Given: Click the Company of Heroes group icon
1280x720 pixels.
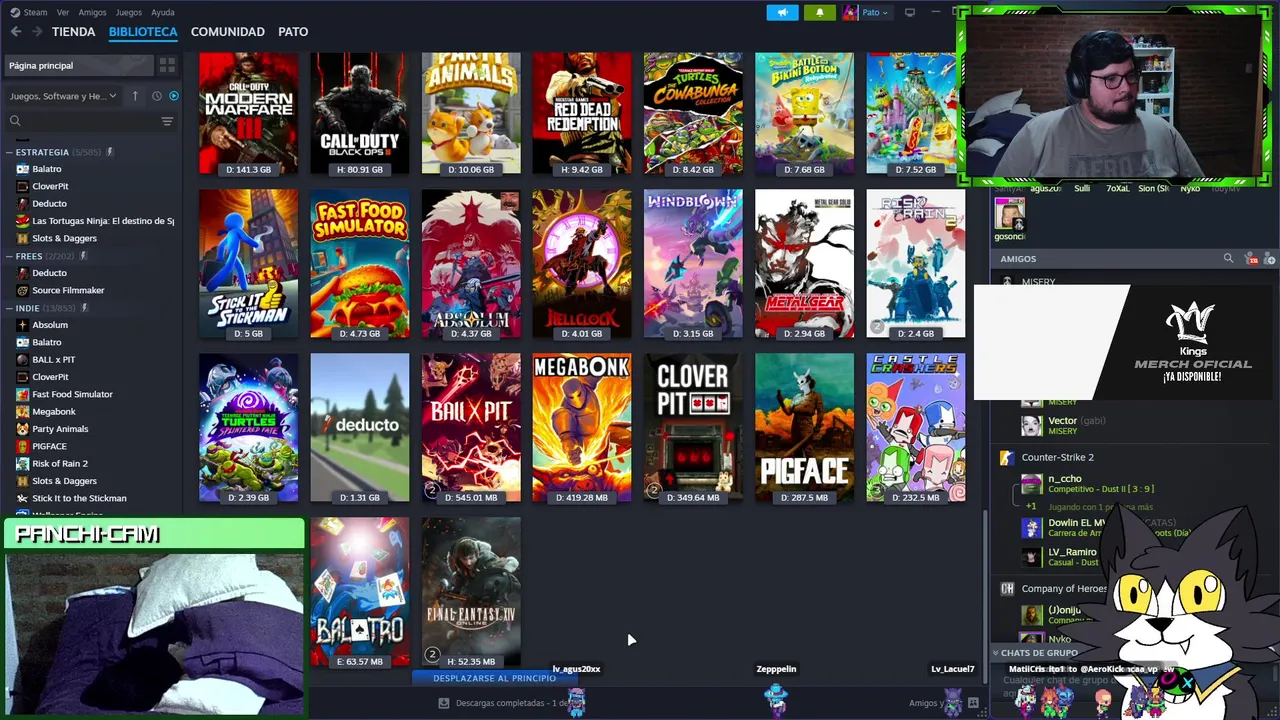Looking at the screenshot, I should [1007, 589].
